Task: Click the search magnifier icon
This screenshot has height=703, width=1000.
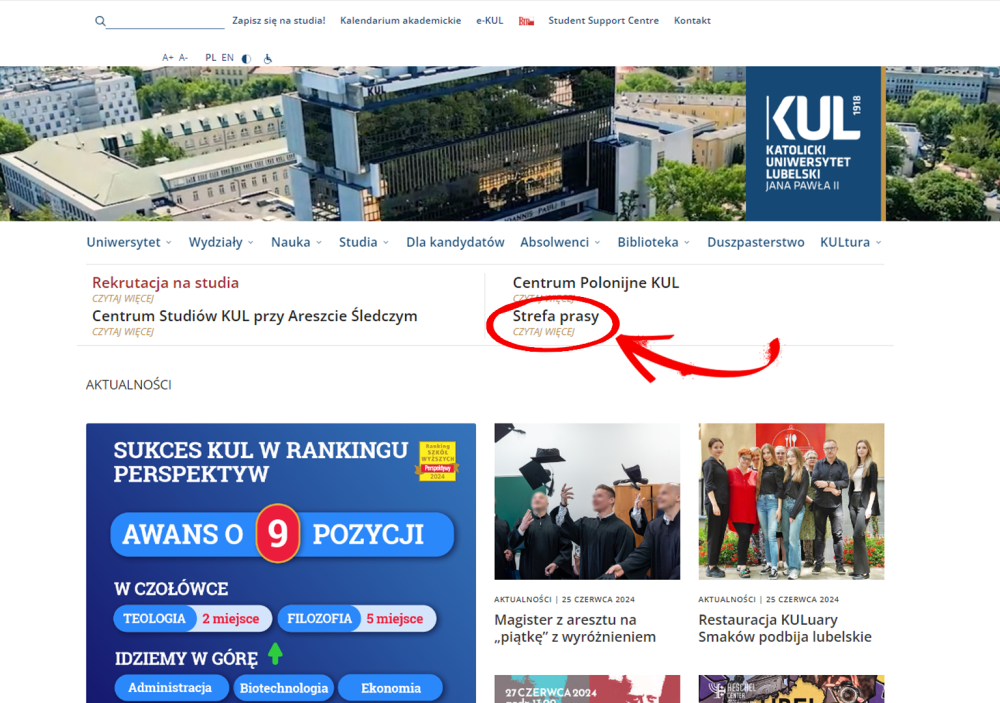Action: point(100,21)
